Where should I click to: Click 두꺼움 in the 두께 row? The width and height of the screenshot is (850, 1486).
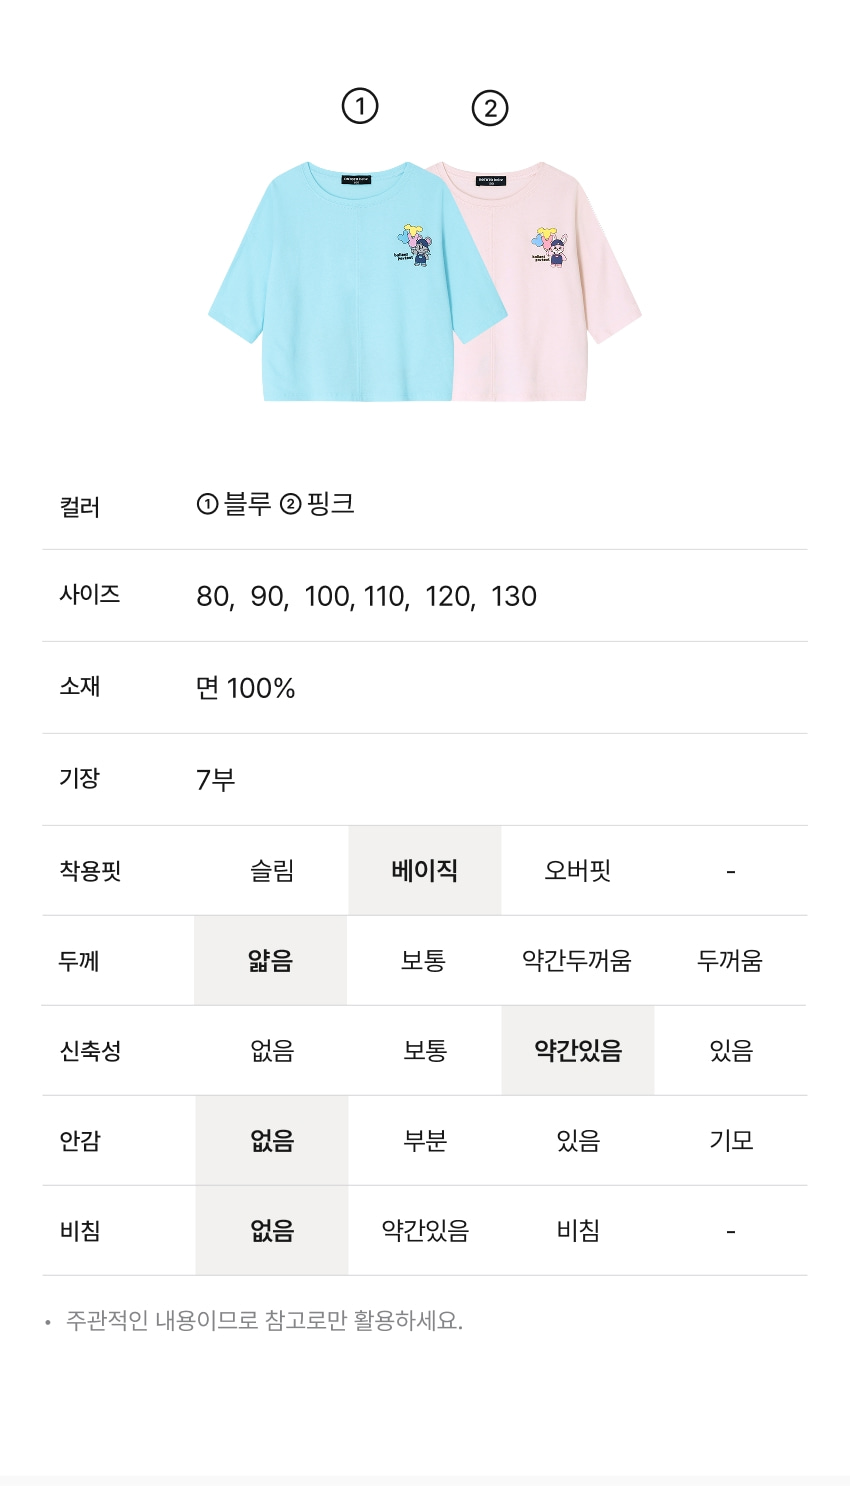730,961
